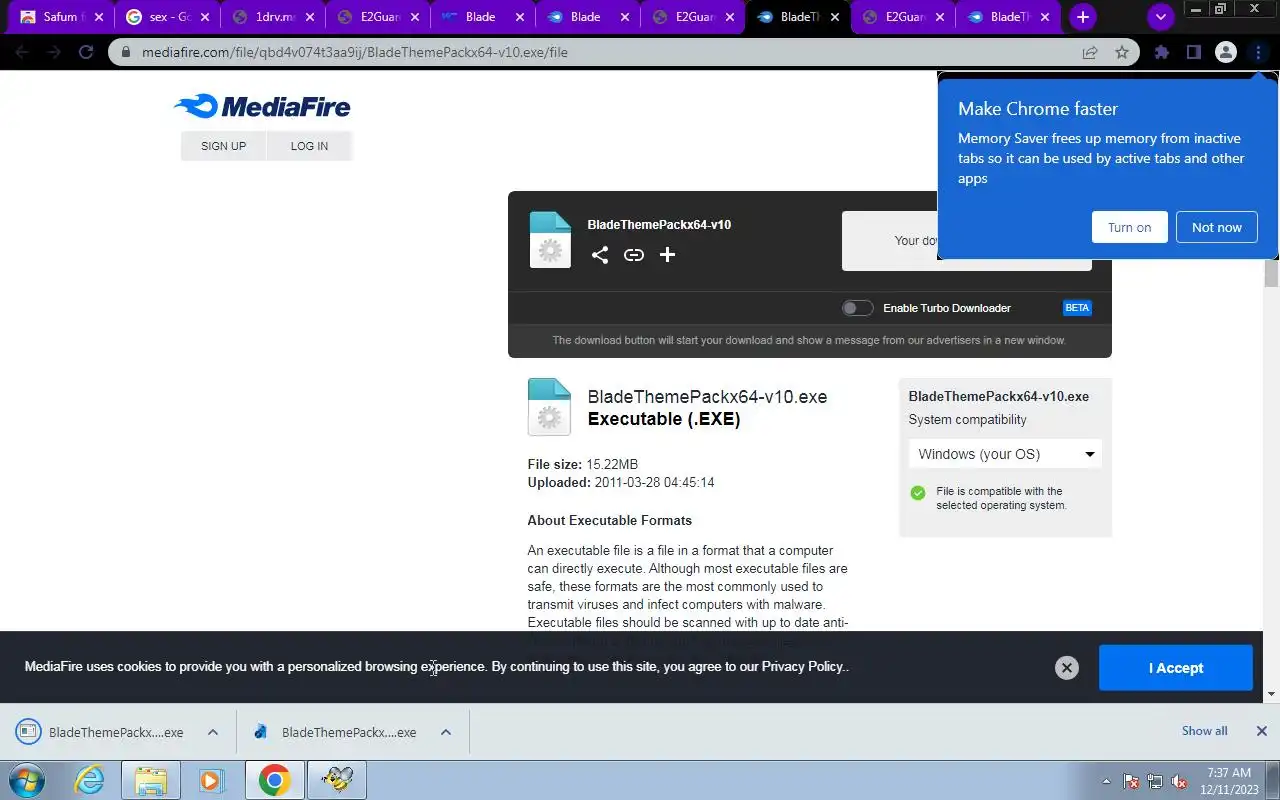1280x800 pixels.
Task: Show hidden system tray icons
Action: (x=1106, y=781)
